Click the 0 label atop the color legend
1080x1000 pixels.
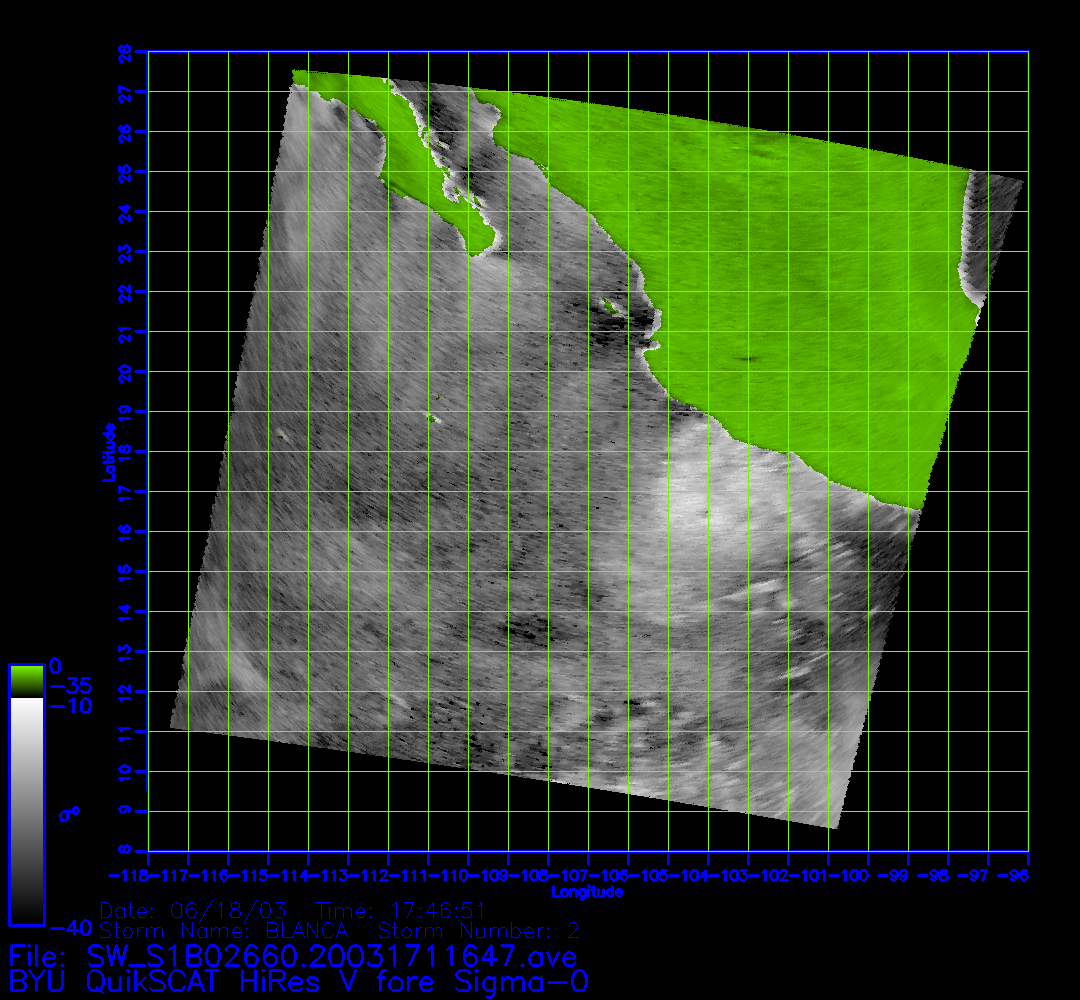click(56, 666)
